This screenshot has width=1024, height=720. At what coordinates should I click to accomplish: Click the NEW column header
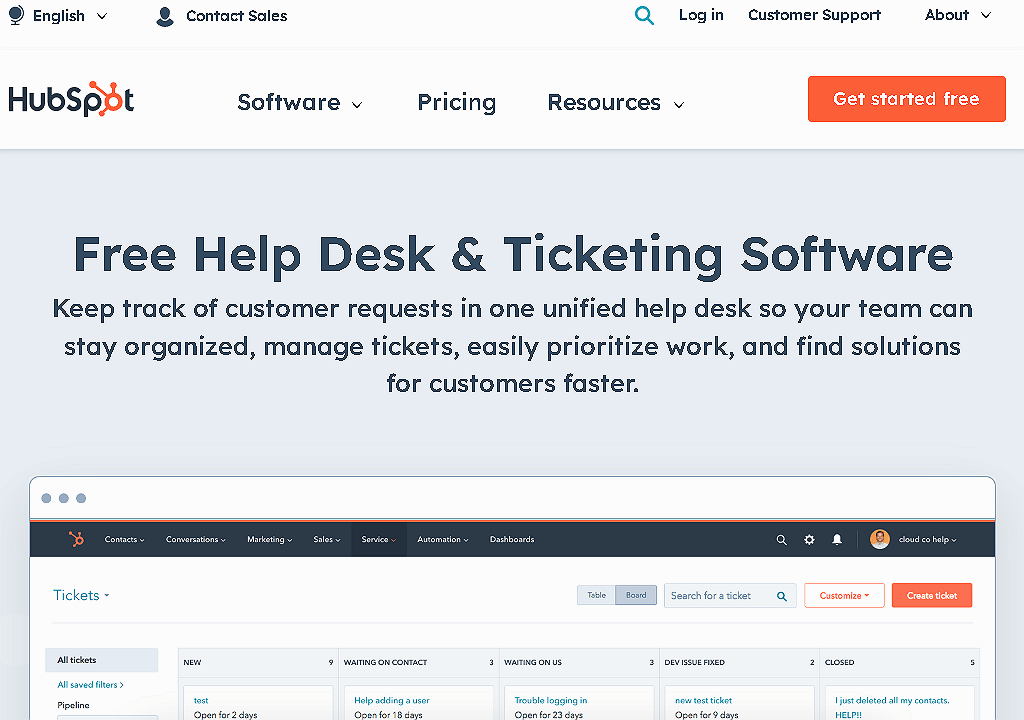258,663
